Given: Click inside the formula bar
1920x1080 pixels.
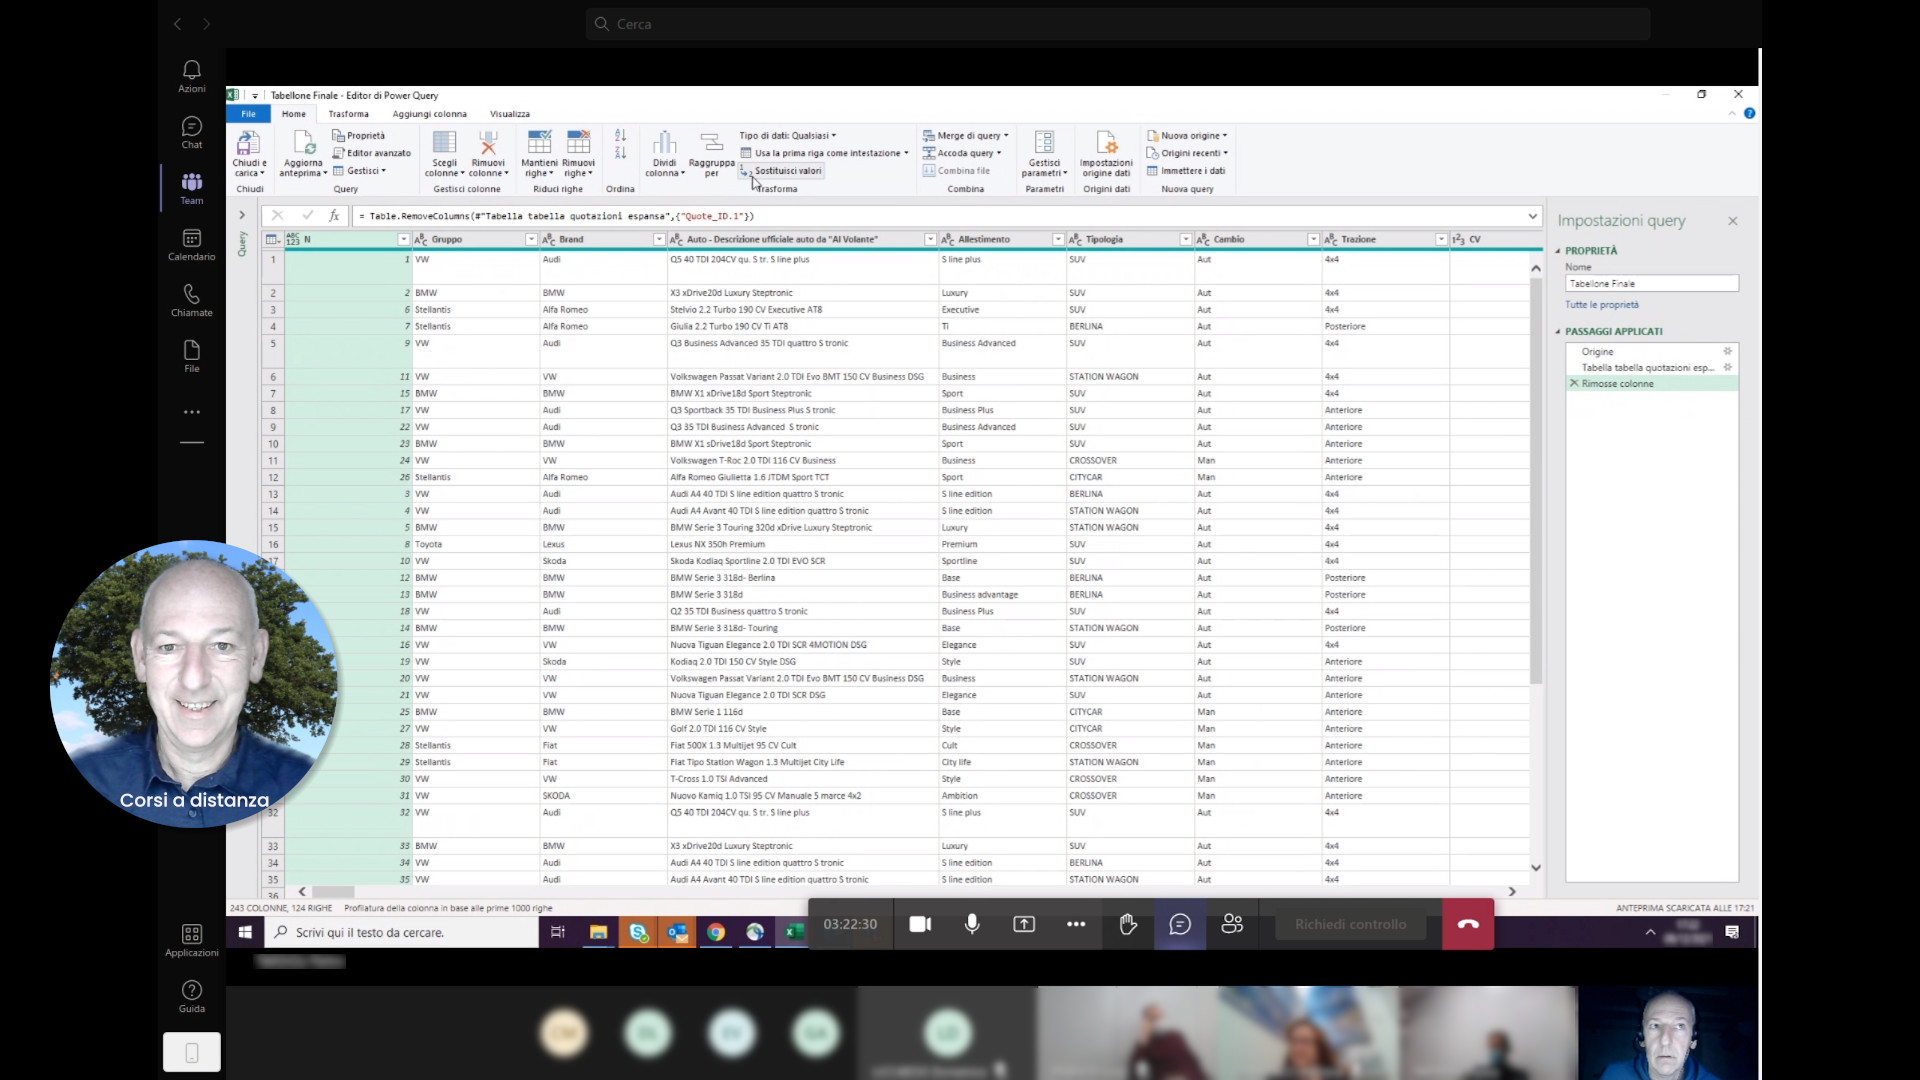Looking at the screenshot, I should point(940,216).
